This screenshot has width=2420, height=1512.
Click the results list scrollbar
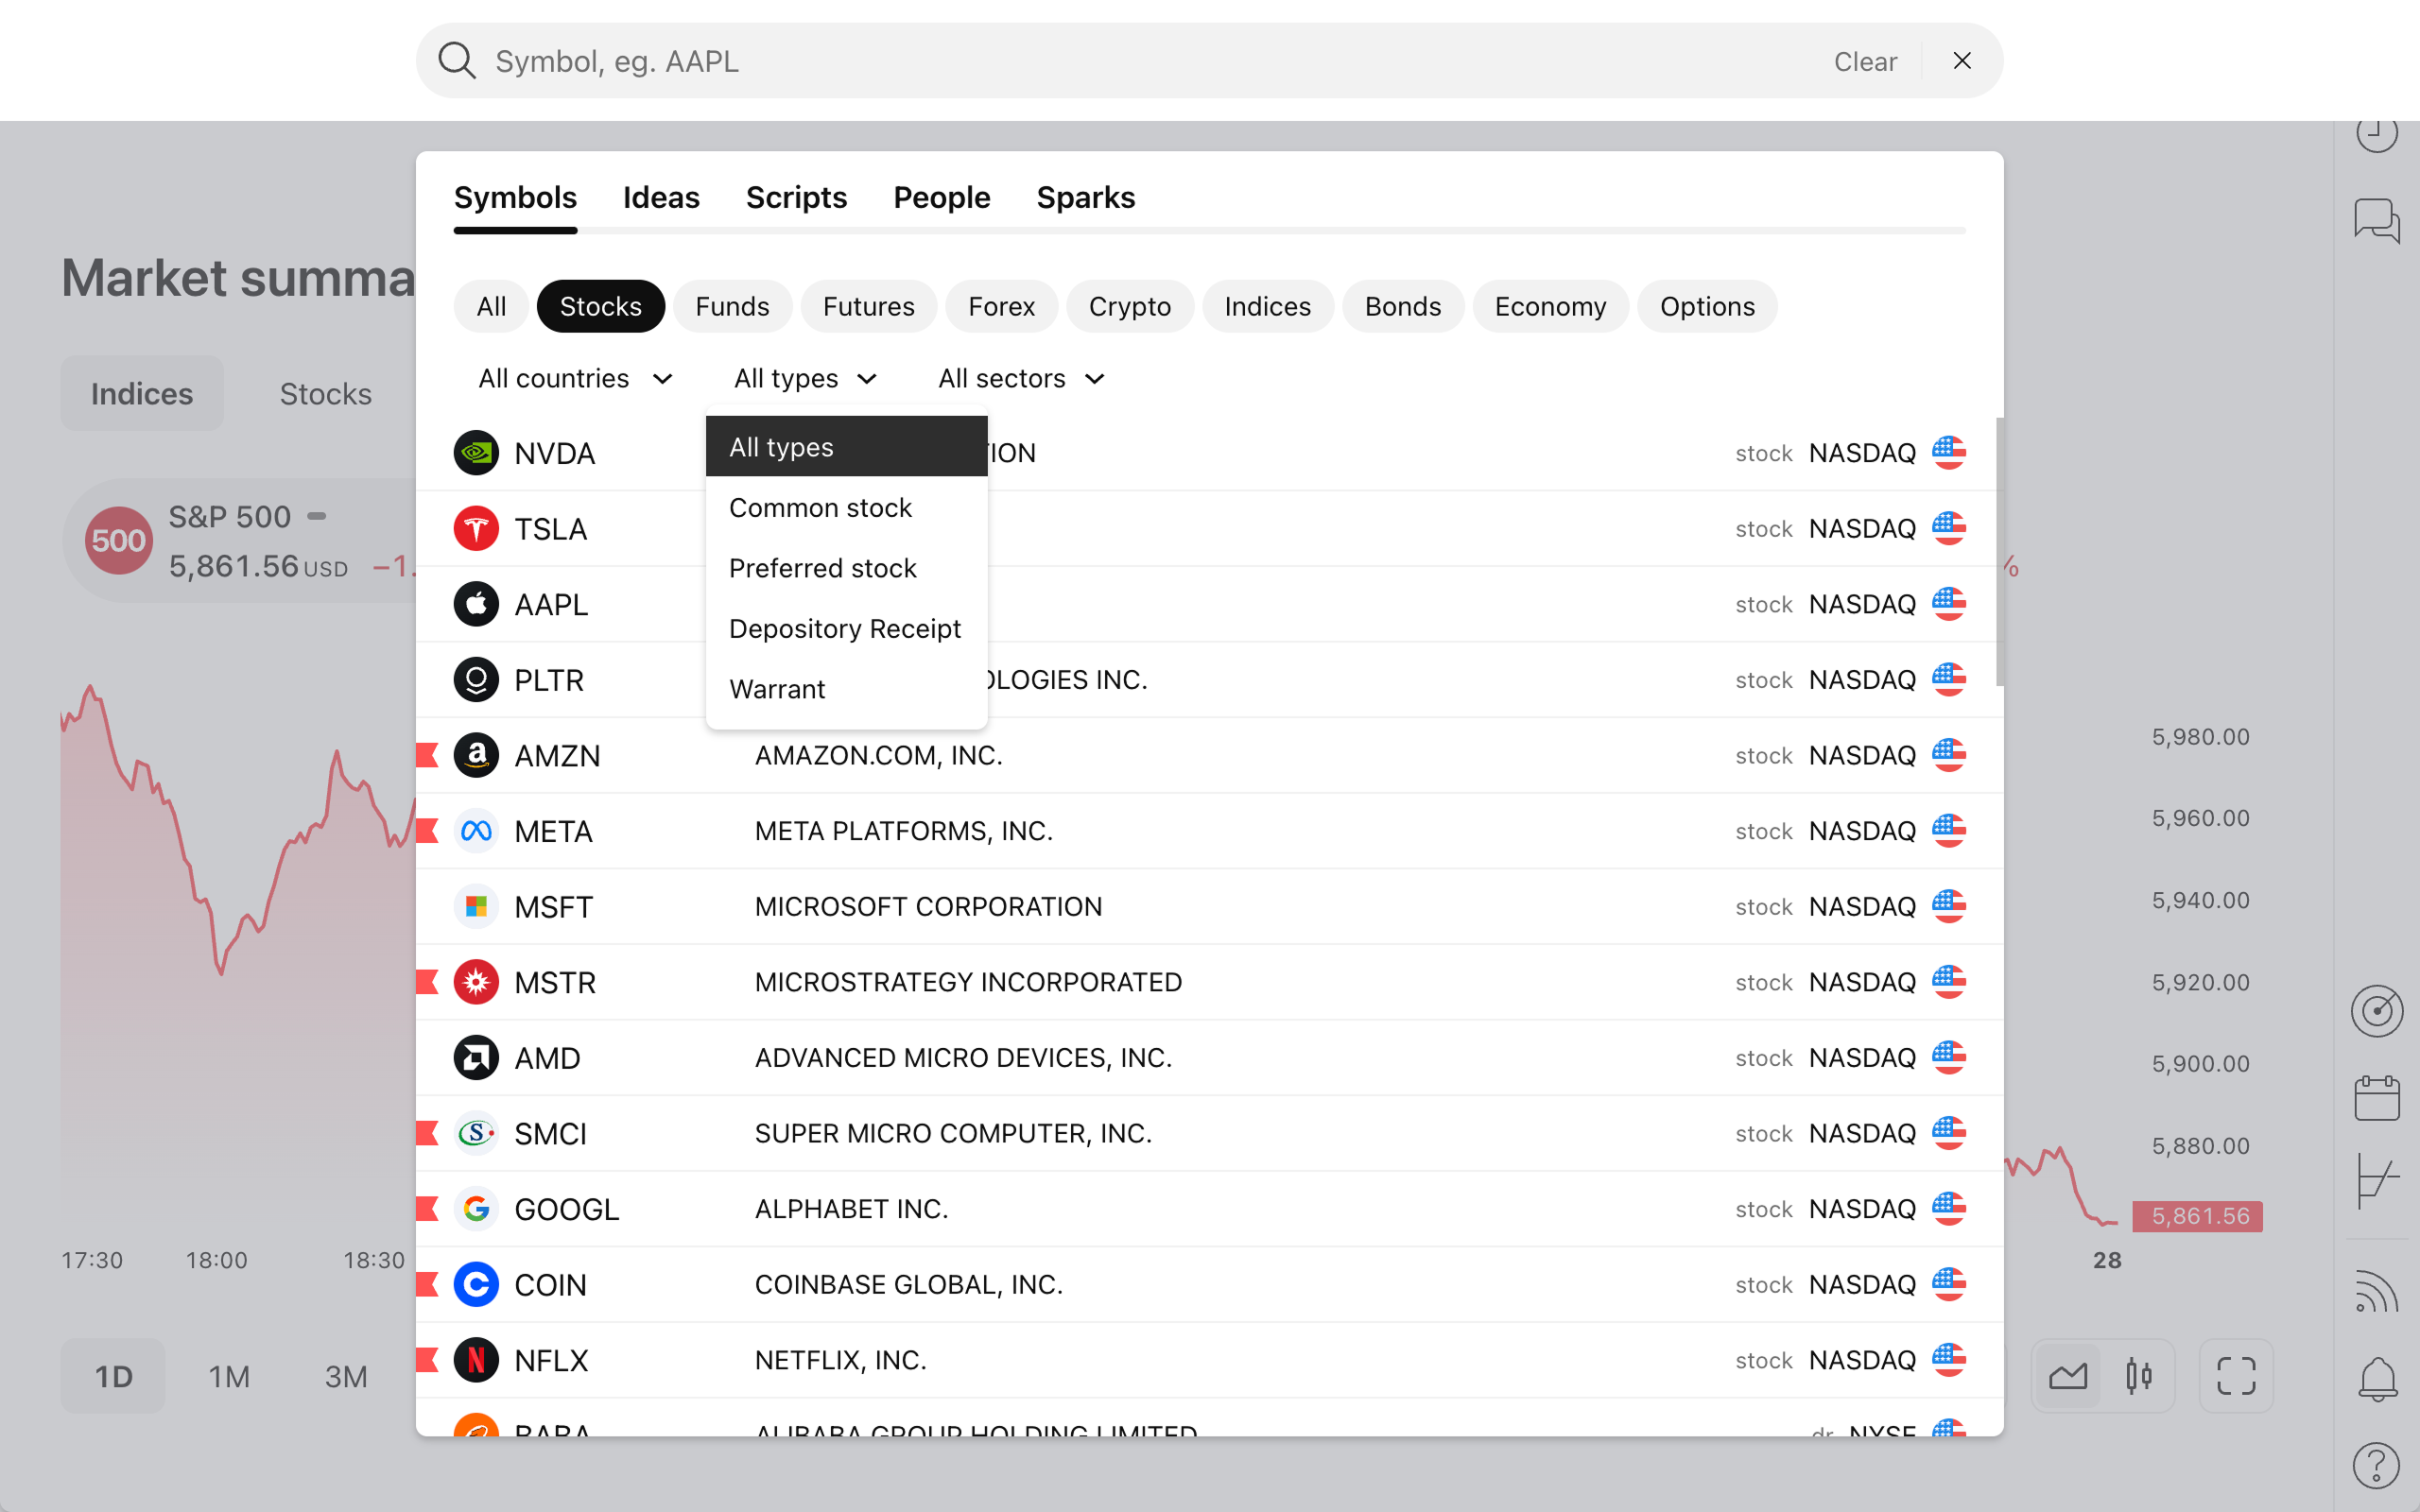coord(1998,551)
